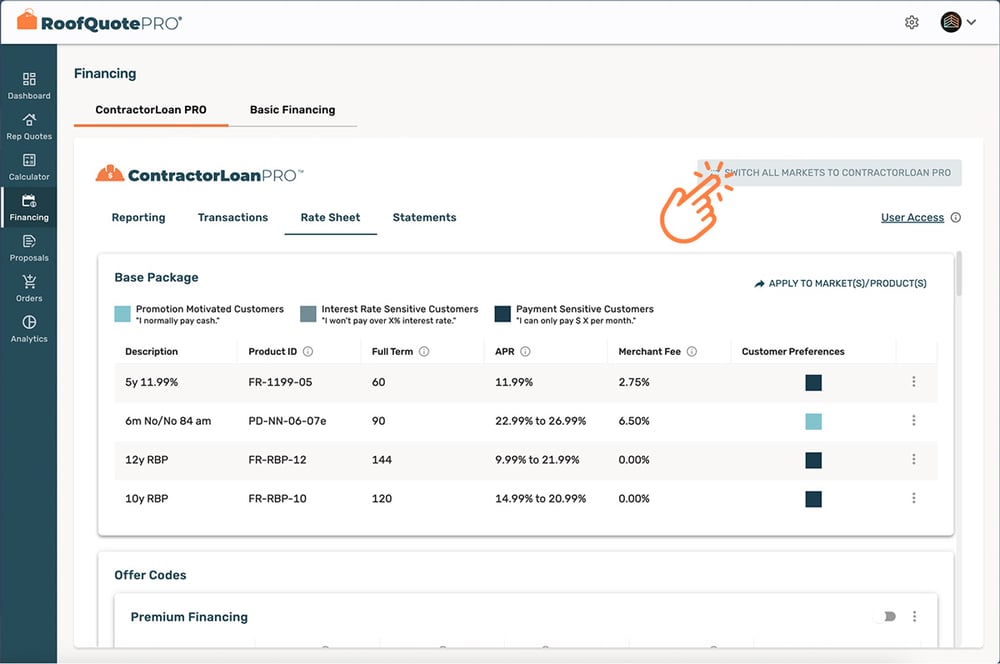This screenshot has height=664, width=1000.
Task: Click the Promotion Motivated Customers legend swatch
Action: [122, 314]
